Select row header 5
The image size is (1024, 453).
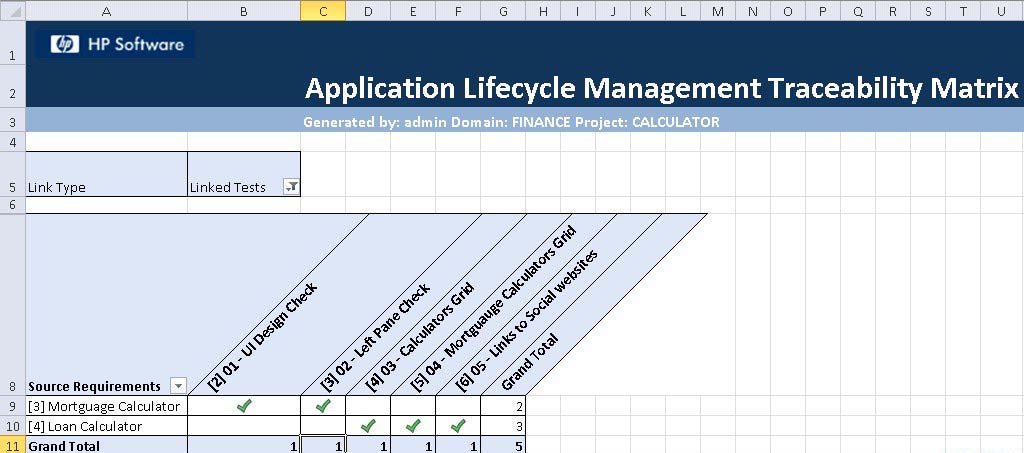pos(12,174)
